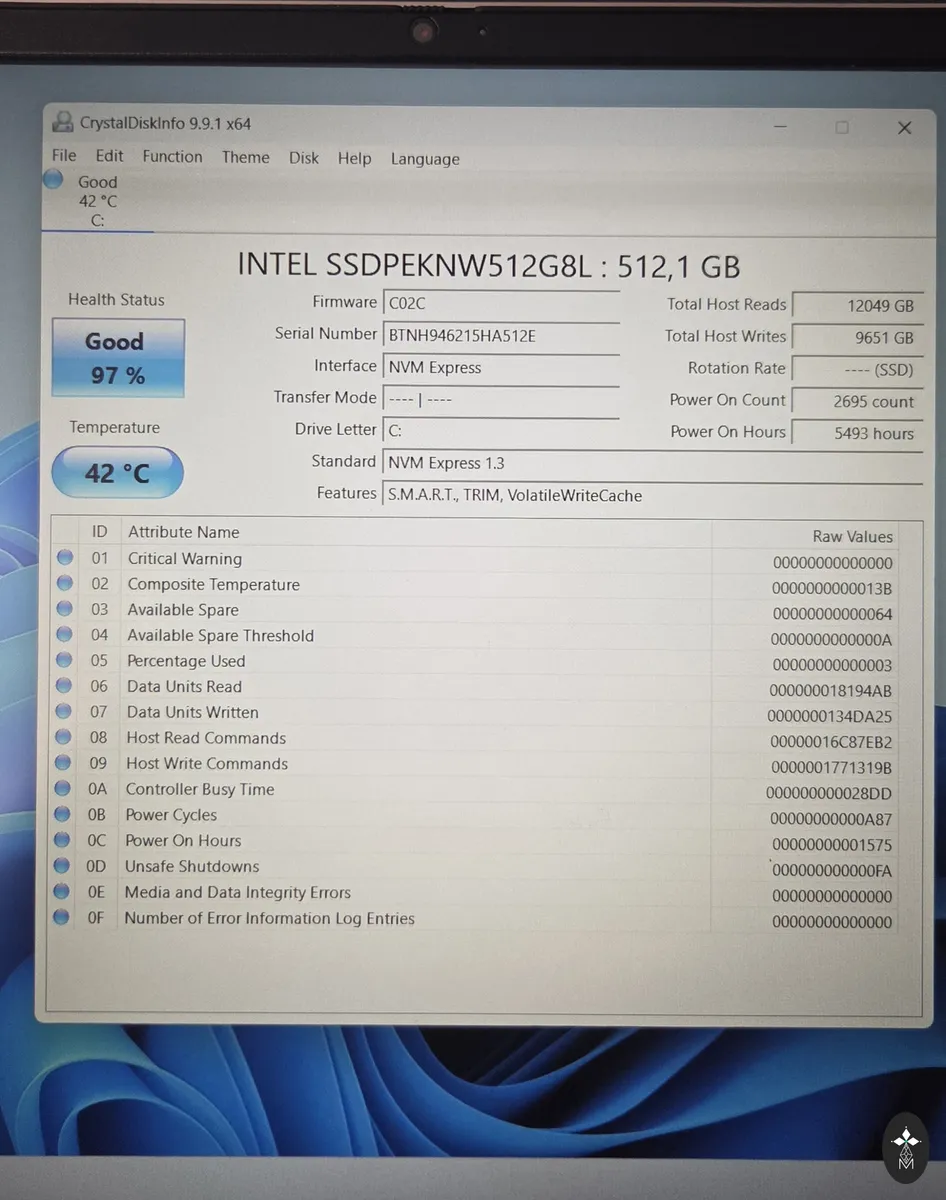This screenshot has width=946, height=1200.
Task: Select the Composite Temperature attribute name
Action: [x=213, y=584]
